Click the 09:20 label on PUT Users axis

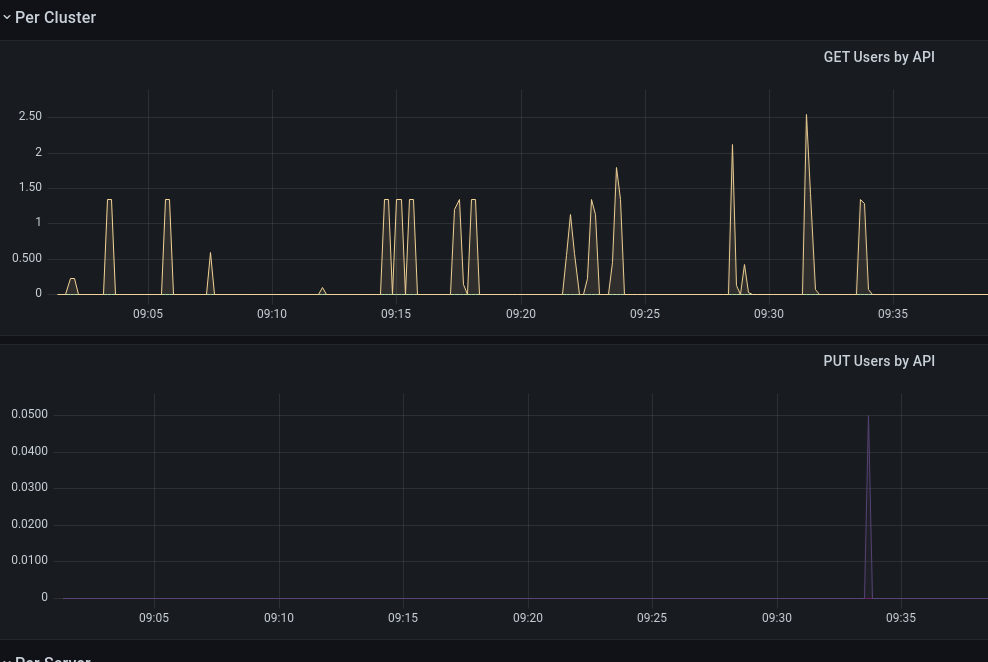point(528,618)
